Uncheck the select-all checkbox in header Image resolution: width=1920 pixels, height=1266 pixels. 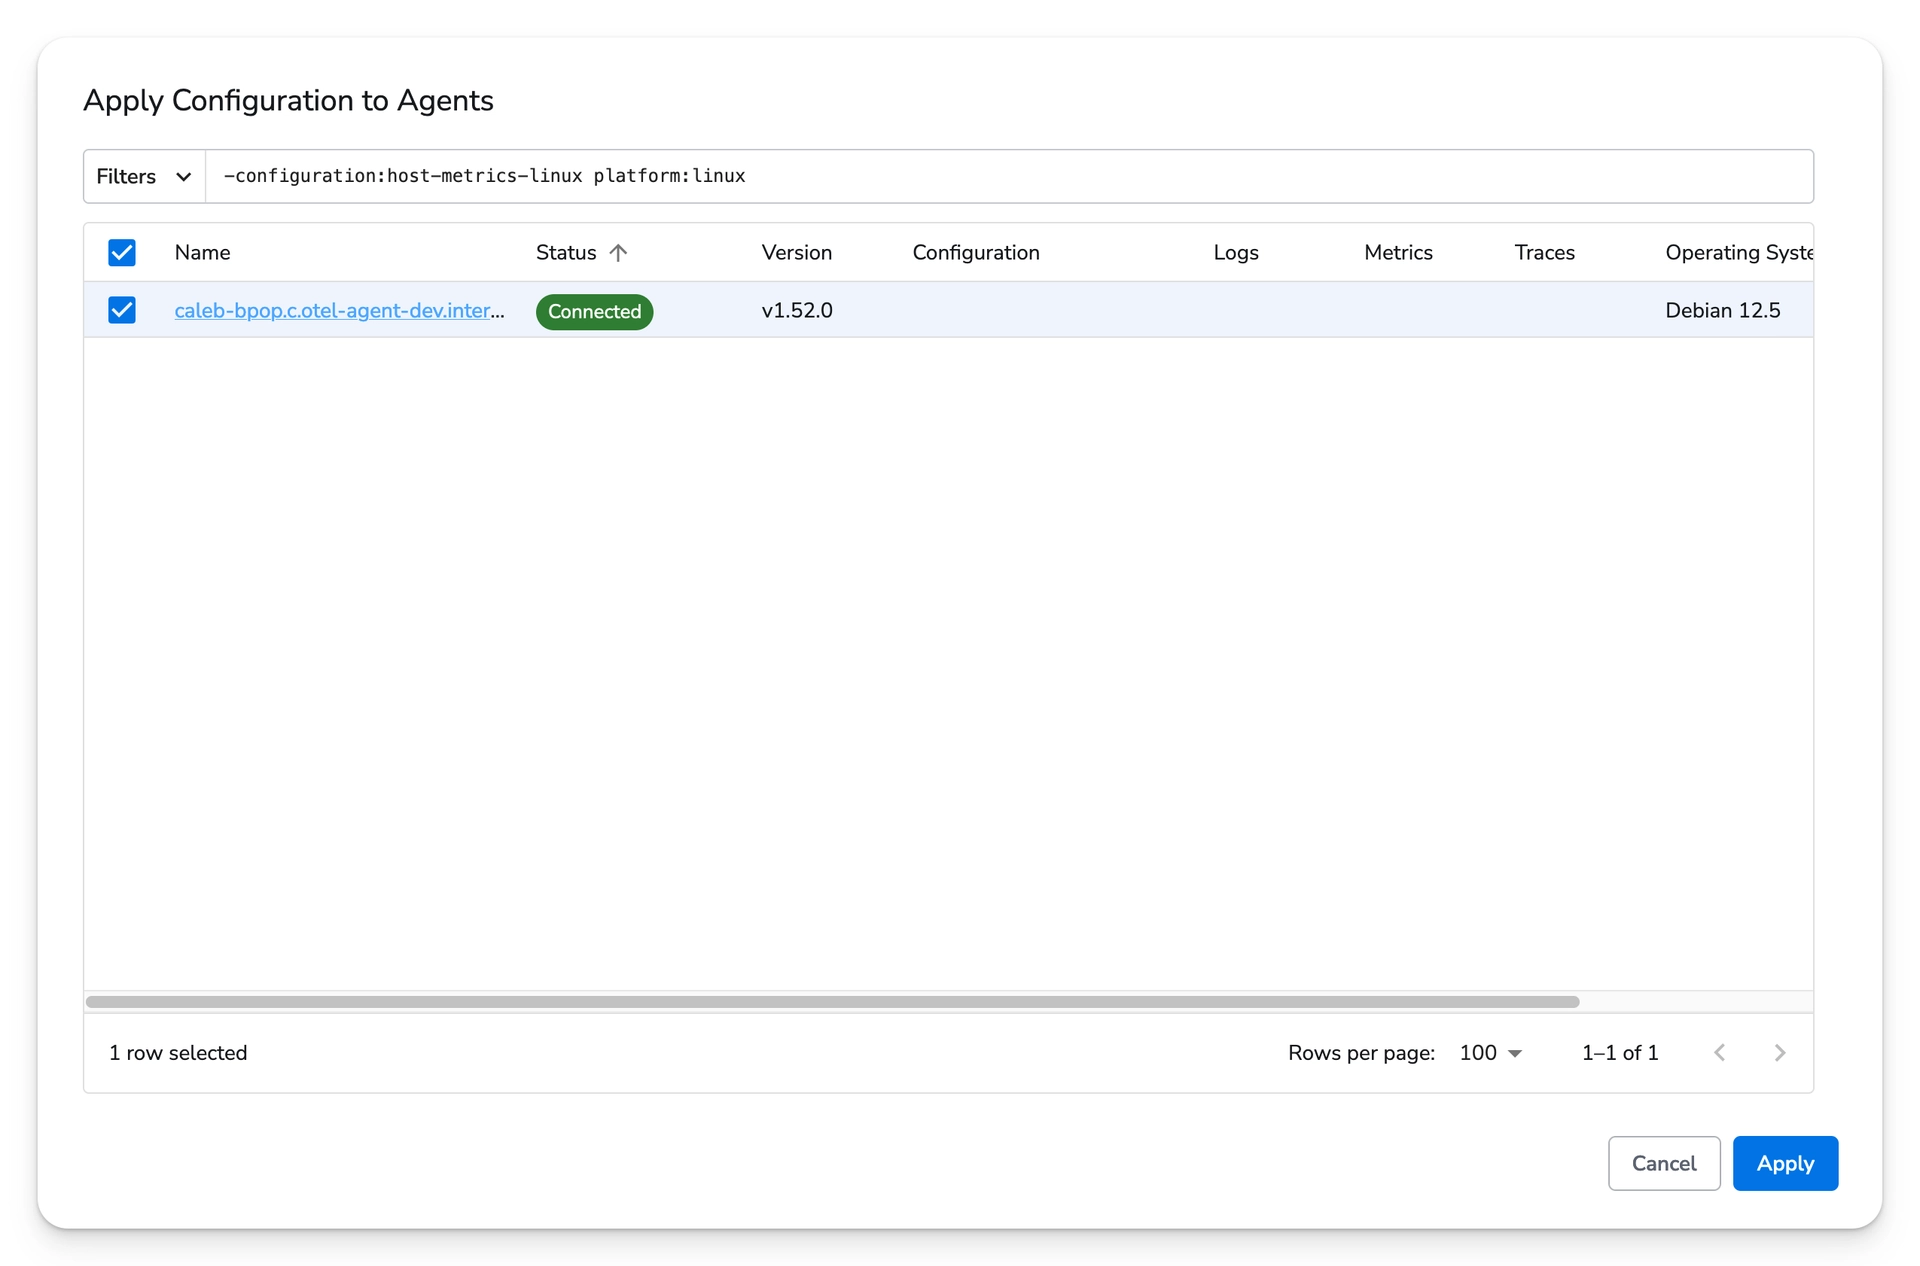pos(121,252)
